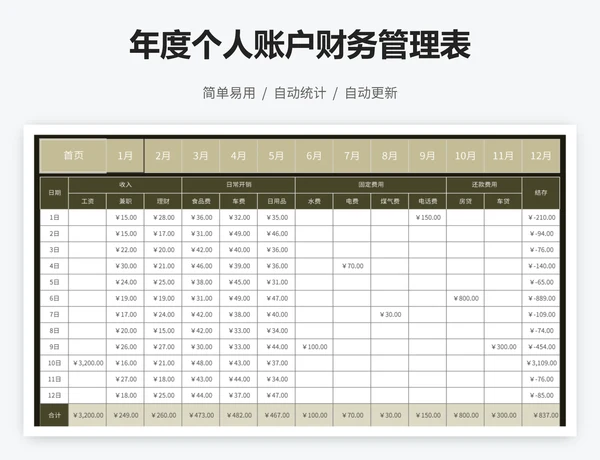The image size is (600, 460).
Task: Go to the 4月 tab
Action: (x=238, y=156)
